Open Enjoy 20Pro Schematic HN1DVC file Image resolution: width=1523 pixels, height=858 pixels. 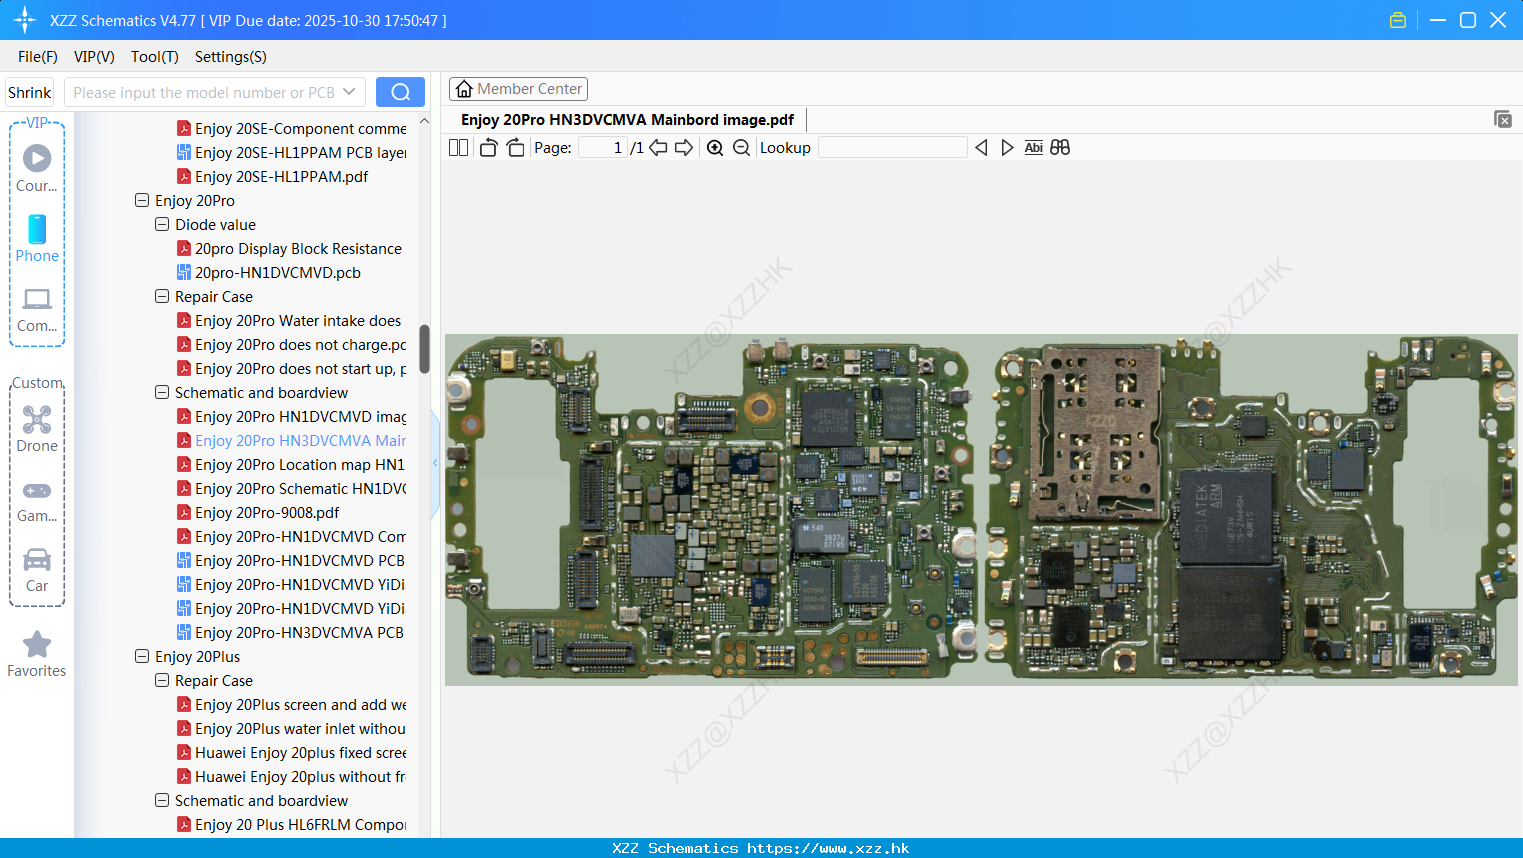click(292, 488)
